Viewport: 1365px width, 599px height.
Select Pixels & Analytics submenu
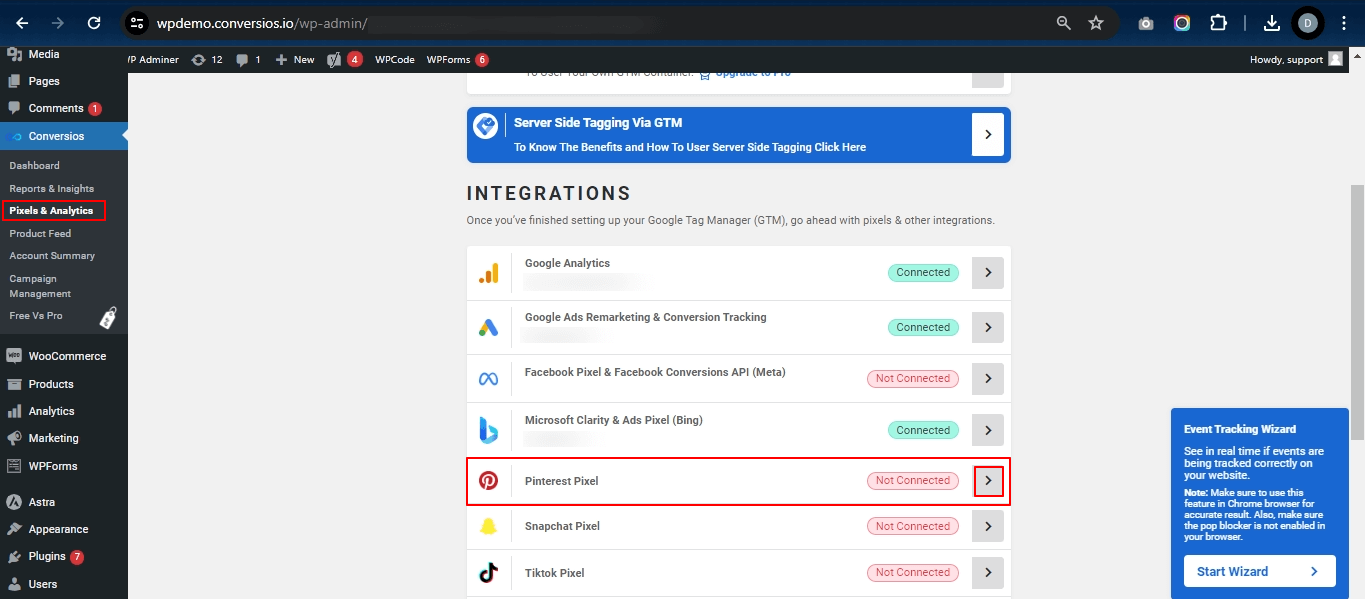click(52, 211)
